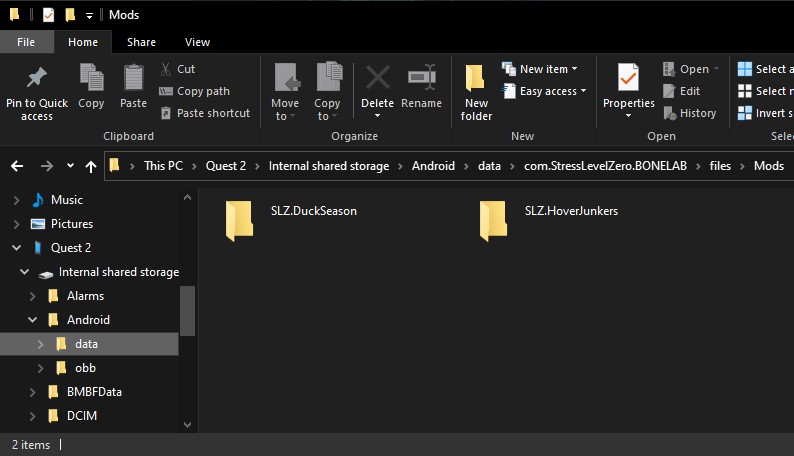794x456 pixels.
Task: Open the New item dropdown
Action: point(543,69)
